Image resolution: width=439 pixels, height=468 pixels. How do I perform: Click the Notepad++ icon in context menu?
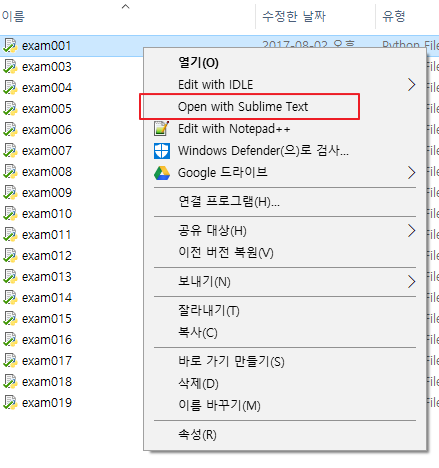(161, 129)
